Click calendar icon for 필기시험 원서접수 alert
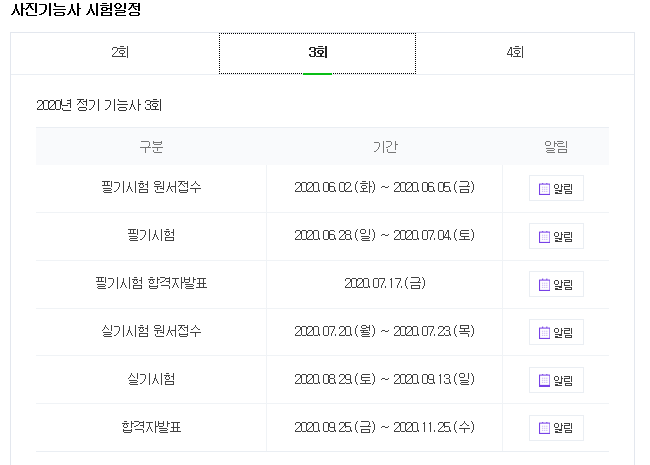Screen dimensions: 650x465 coord(544,189)
